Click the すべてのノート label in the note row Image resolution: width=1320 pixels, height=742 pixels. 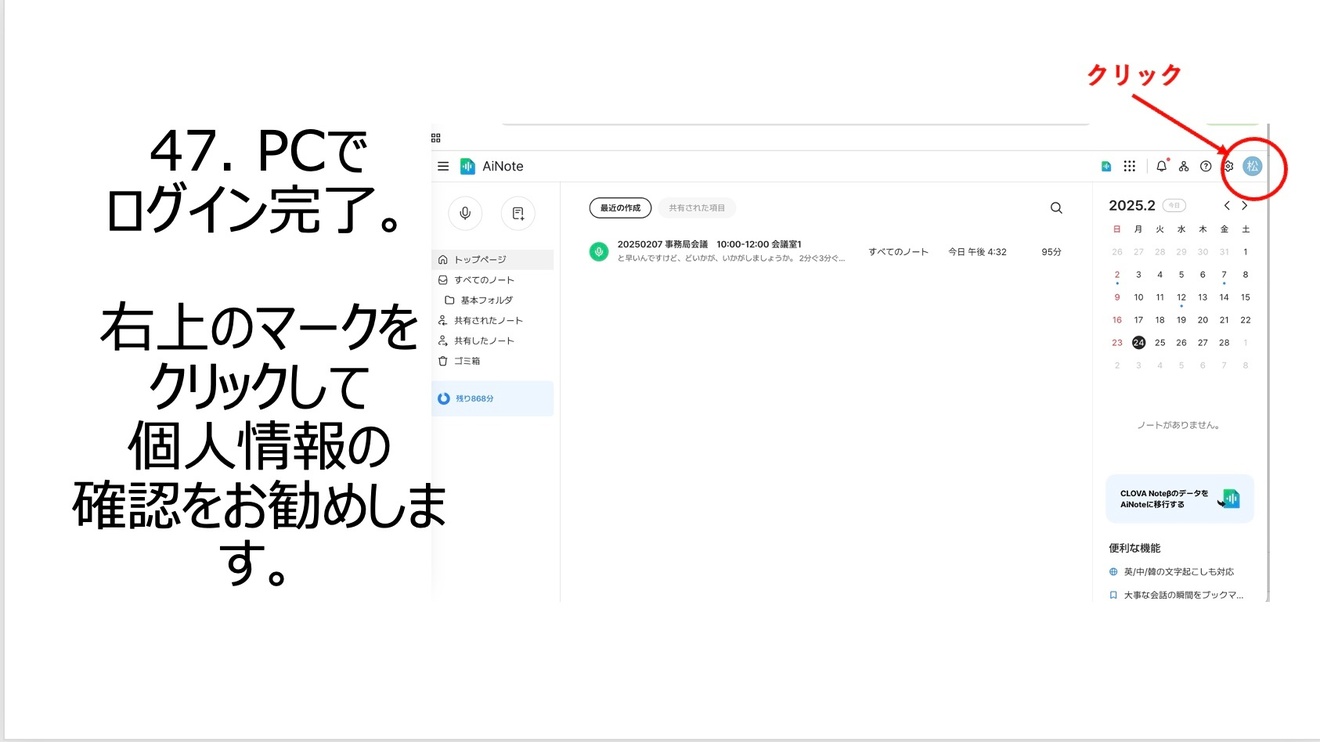pos(899,252)
